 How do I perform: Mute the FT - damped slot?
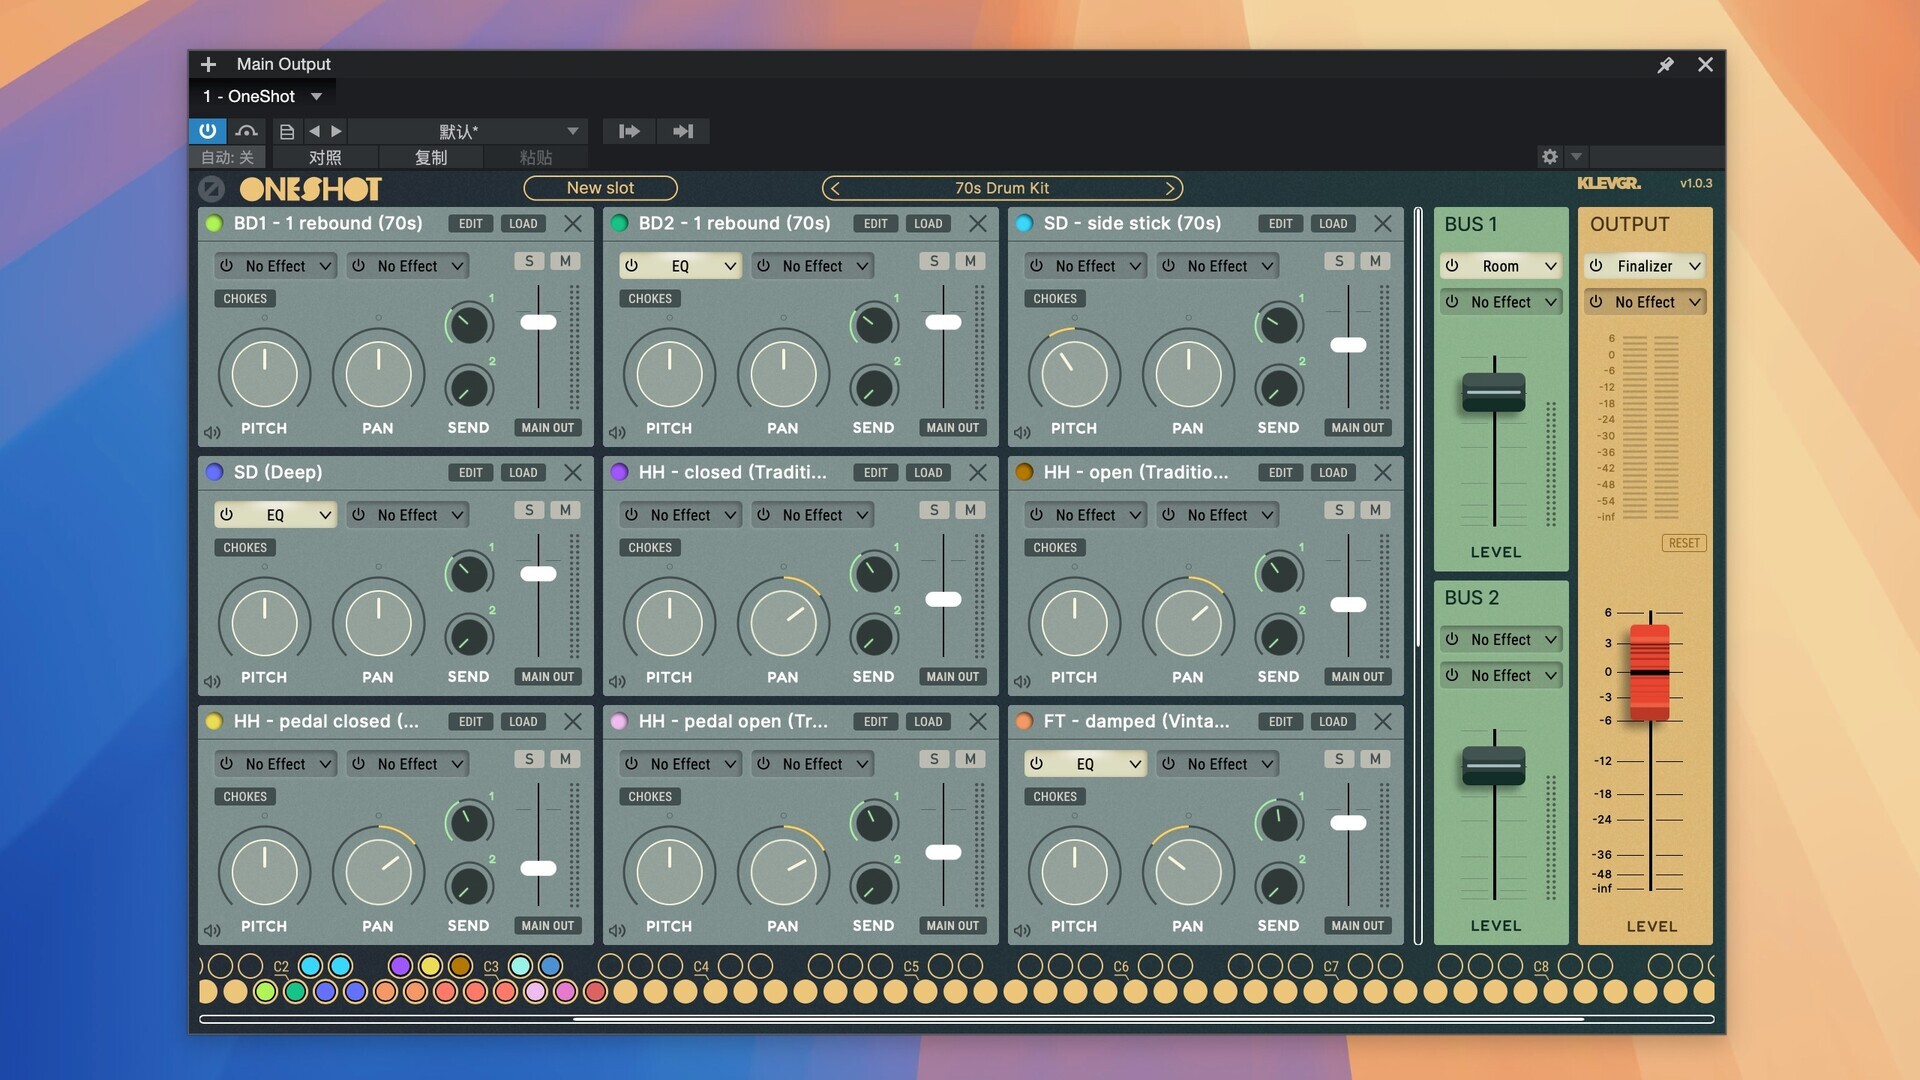[x=1375, y=759]
